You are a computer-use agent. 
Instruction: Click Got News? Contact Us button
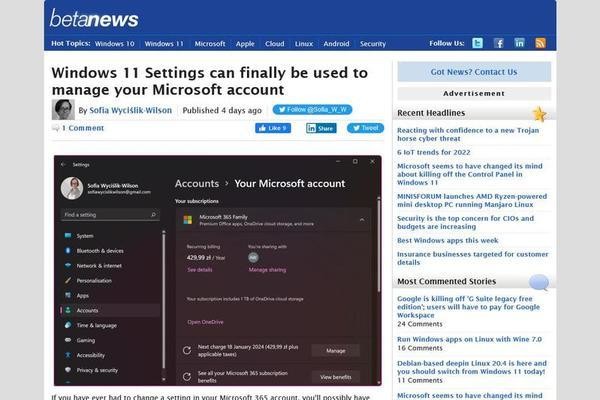click(474, 72)
